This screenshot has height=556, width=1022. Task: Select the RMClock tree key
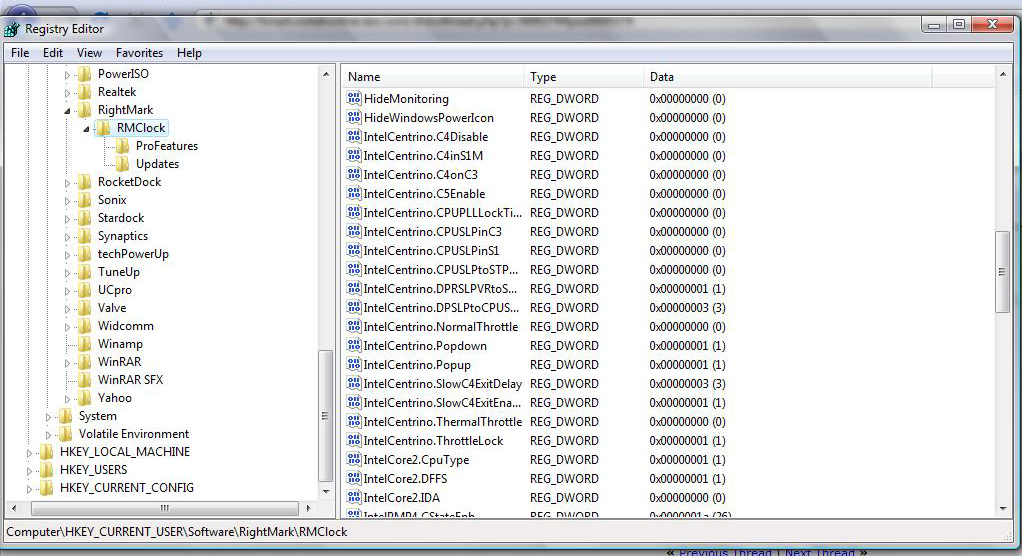tap(141, 128)
